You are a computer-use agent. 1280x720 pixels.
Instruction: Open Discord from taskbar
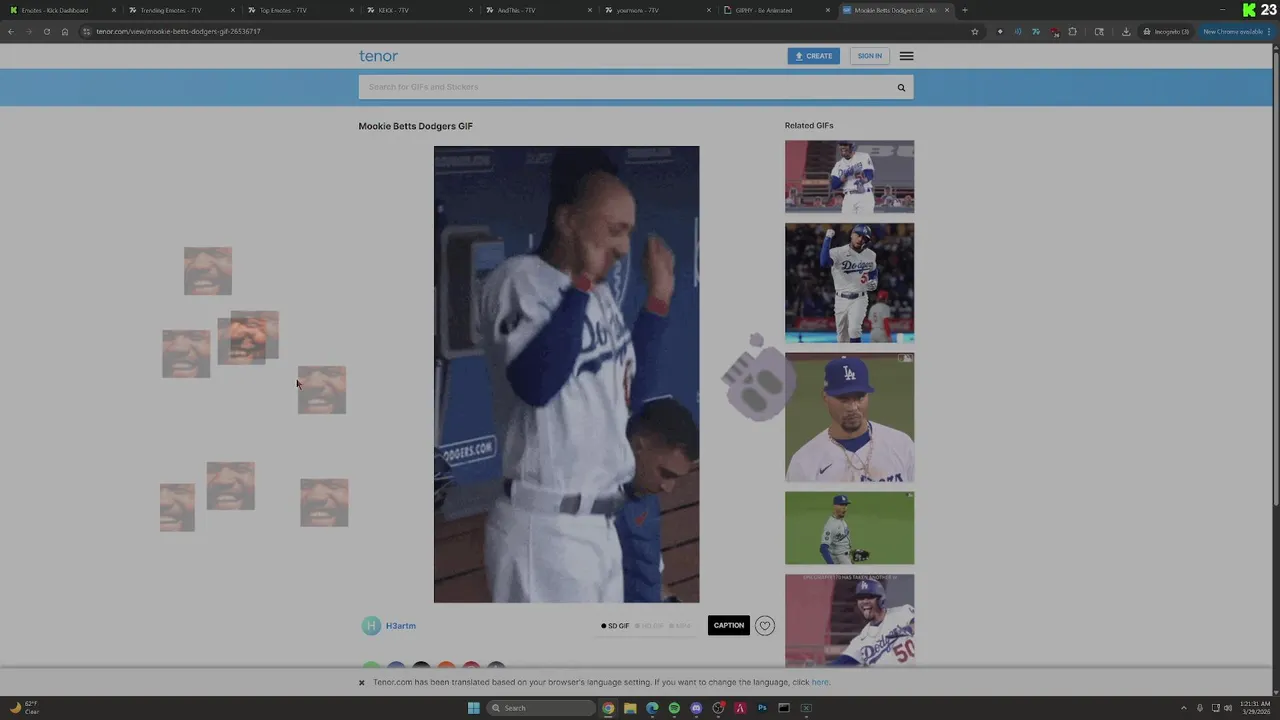pyautogui.click(x=696, y=708)
